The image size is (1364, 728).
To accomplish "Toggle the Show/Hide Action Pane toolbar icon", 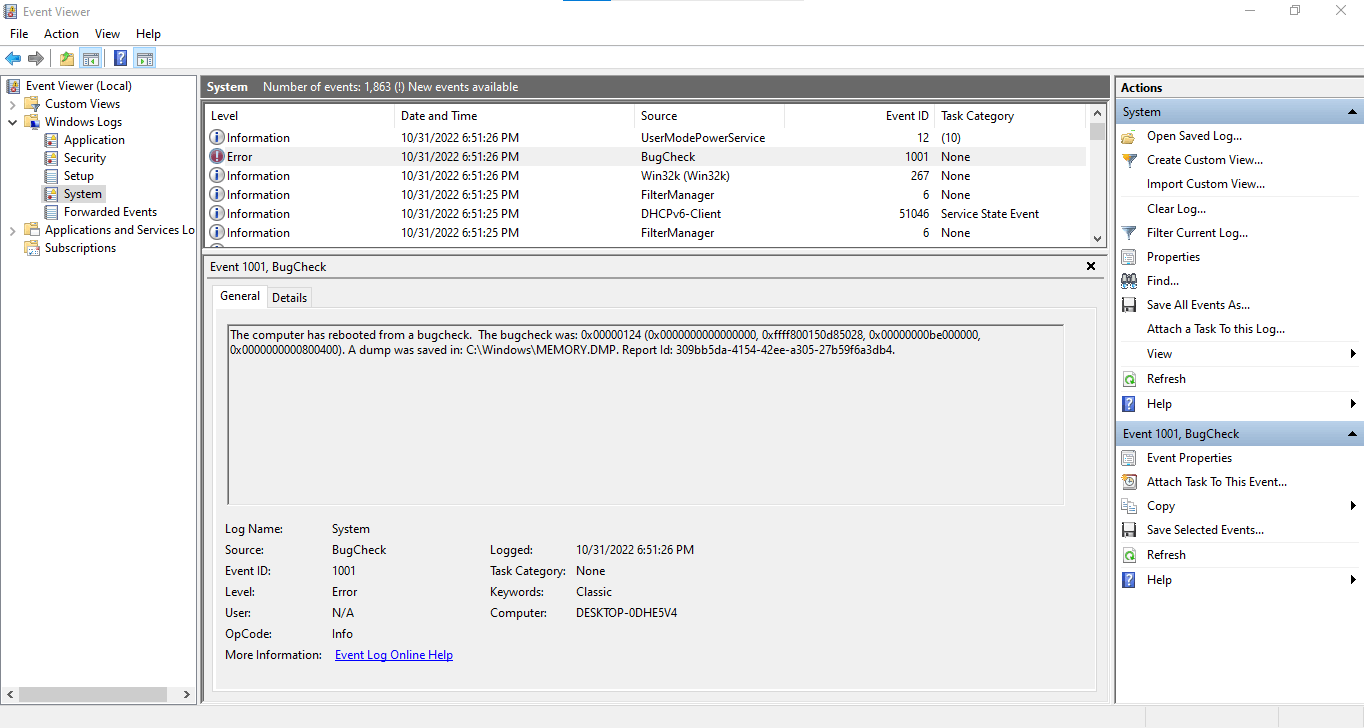I will (145, 58).
